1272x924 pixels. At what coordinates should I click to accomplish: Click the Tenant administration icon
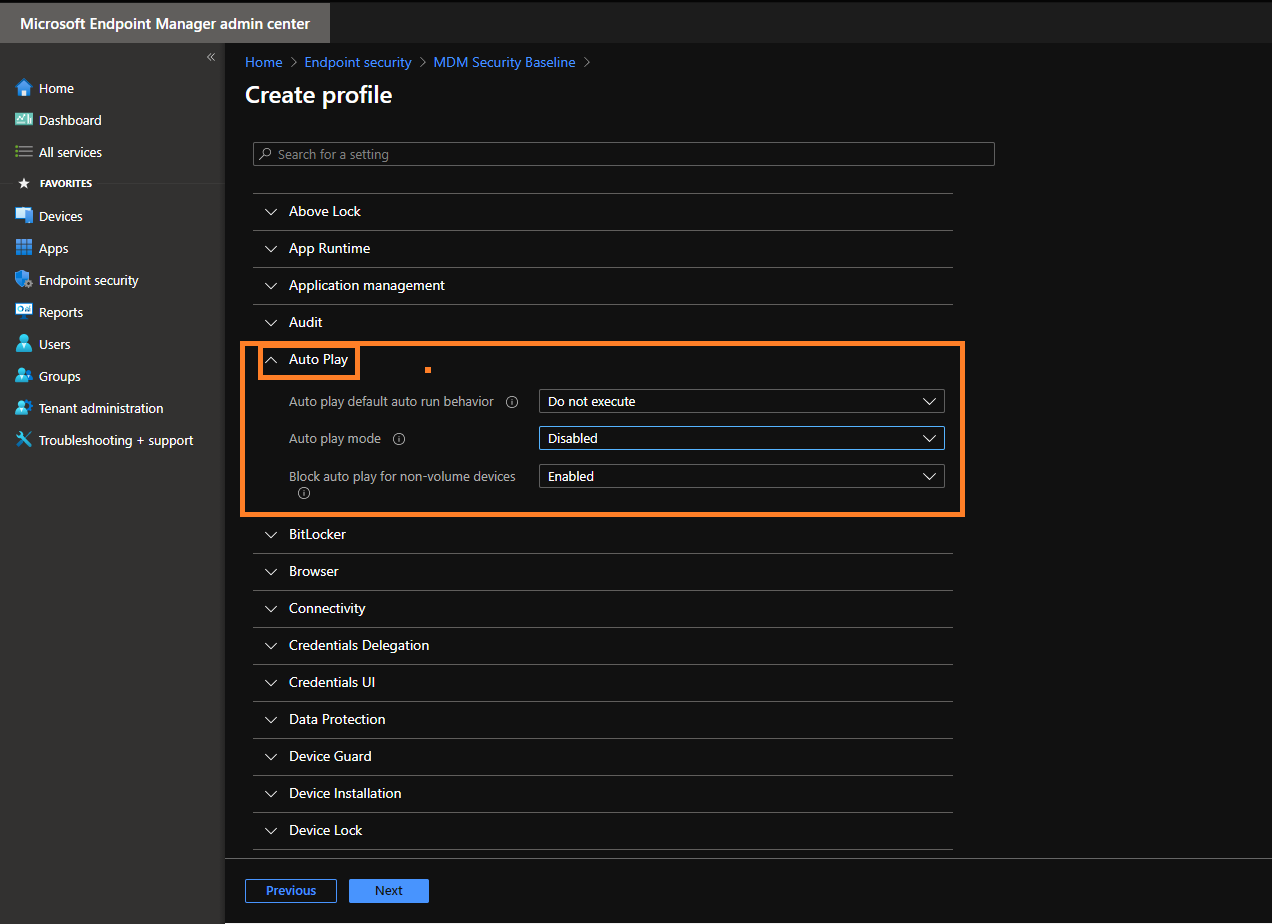(x=24, y=408)
